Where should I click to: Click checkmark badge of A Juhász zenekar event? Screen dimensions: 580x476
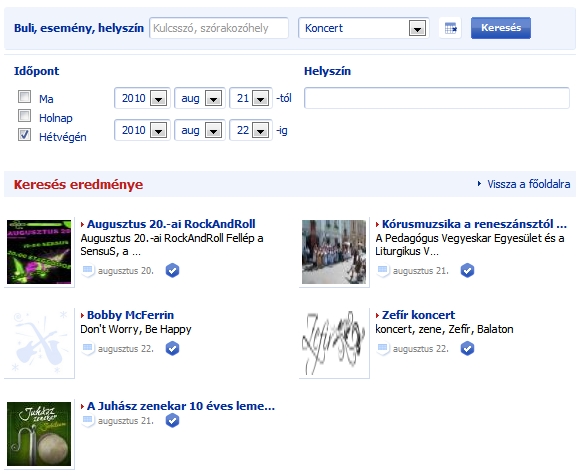pos(172,421)
